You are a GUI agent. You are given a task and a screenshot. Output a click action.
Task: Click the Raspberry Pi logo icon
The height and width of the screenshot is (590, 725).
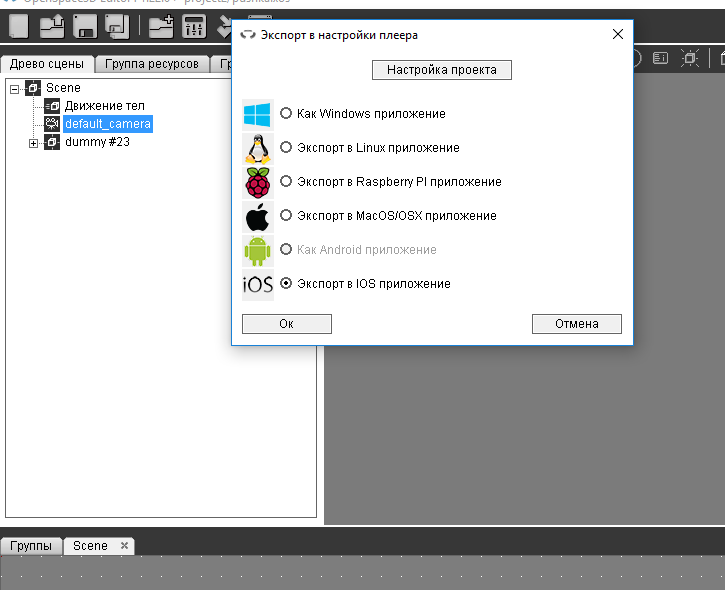point(258,183)
